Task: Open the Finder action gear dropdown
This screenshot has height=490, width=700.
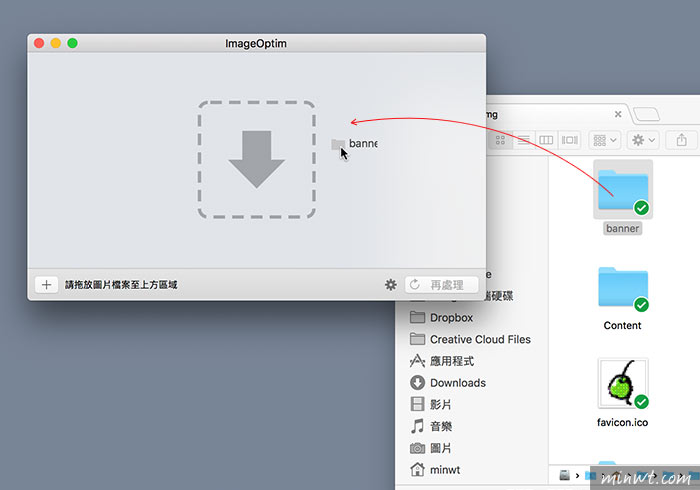Action: point(643,140)
